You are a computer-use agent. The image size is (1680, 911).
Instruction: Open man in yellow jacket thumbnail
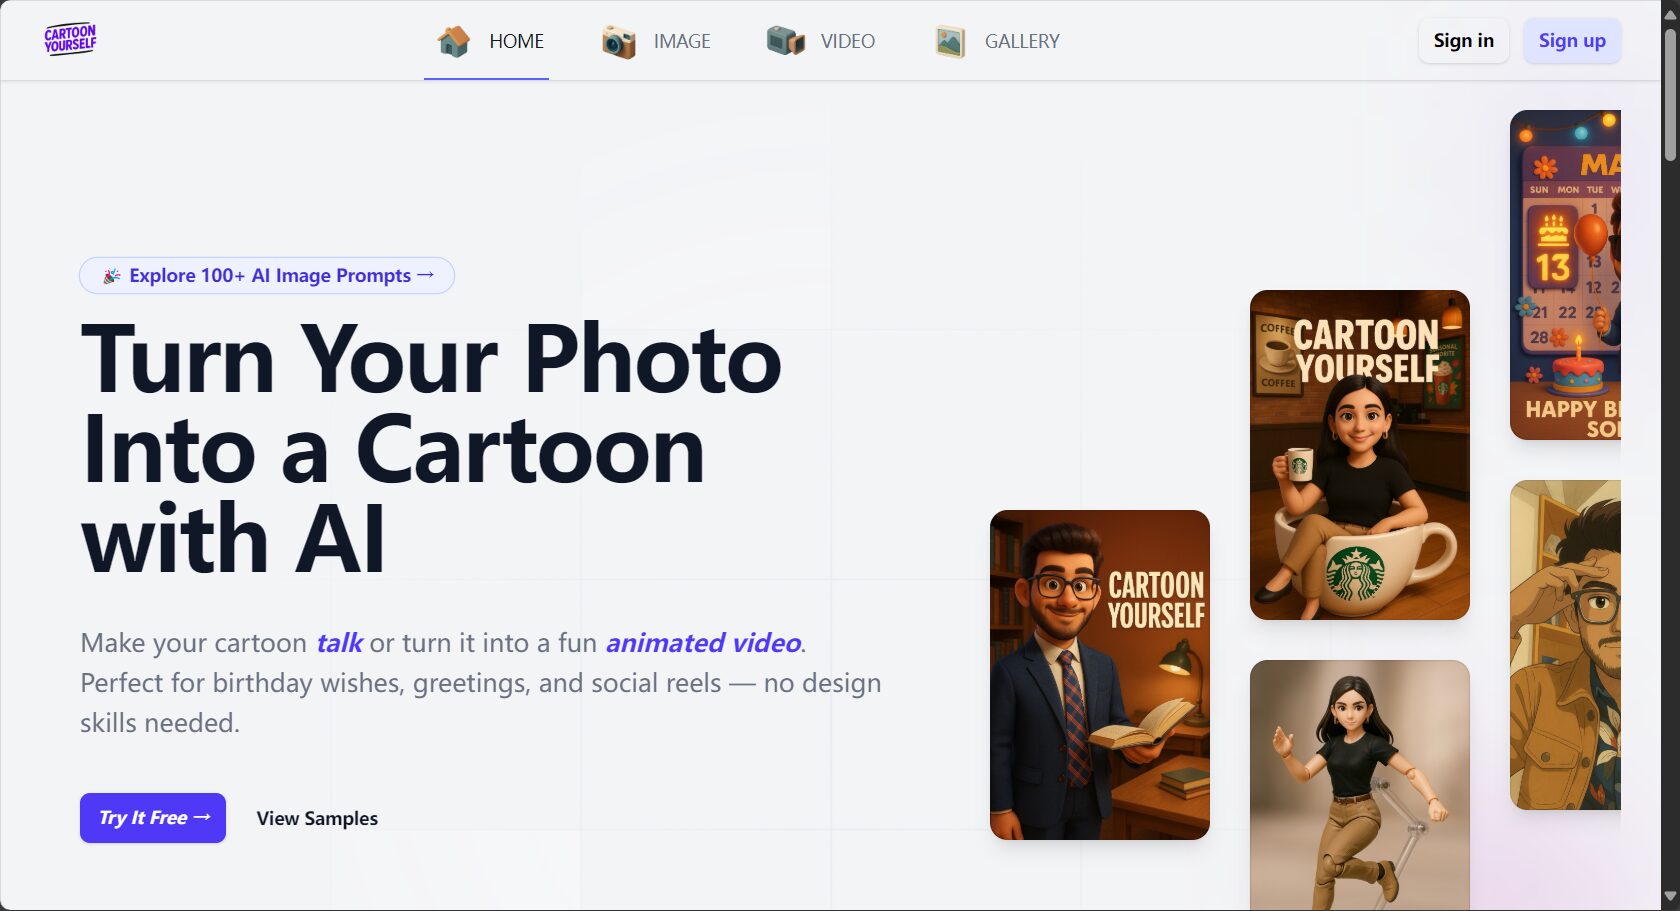tap(1565, 645)
